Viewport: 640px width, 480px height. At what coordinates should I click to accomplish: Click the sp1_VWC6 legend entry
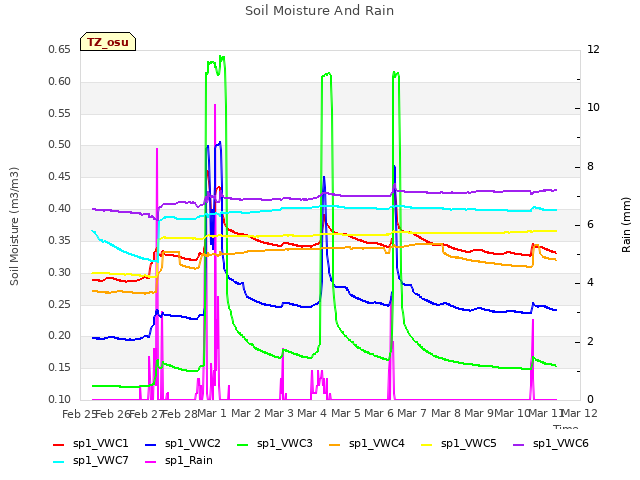tap(551, 443)
